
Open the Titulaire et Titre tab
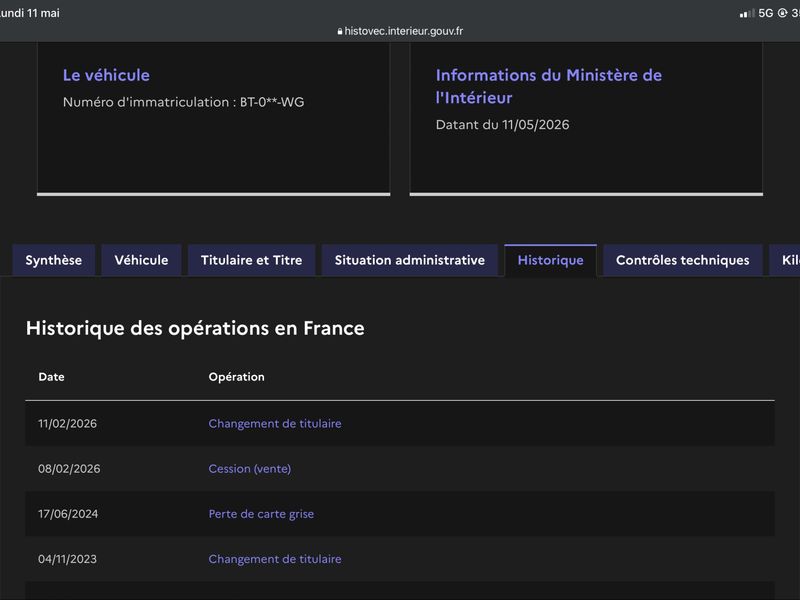coord(252,260)
